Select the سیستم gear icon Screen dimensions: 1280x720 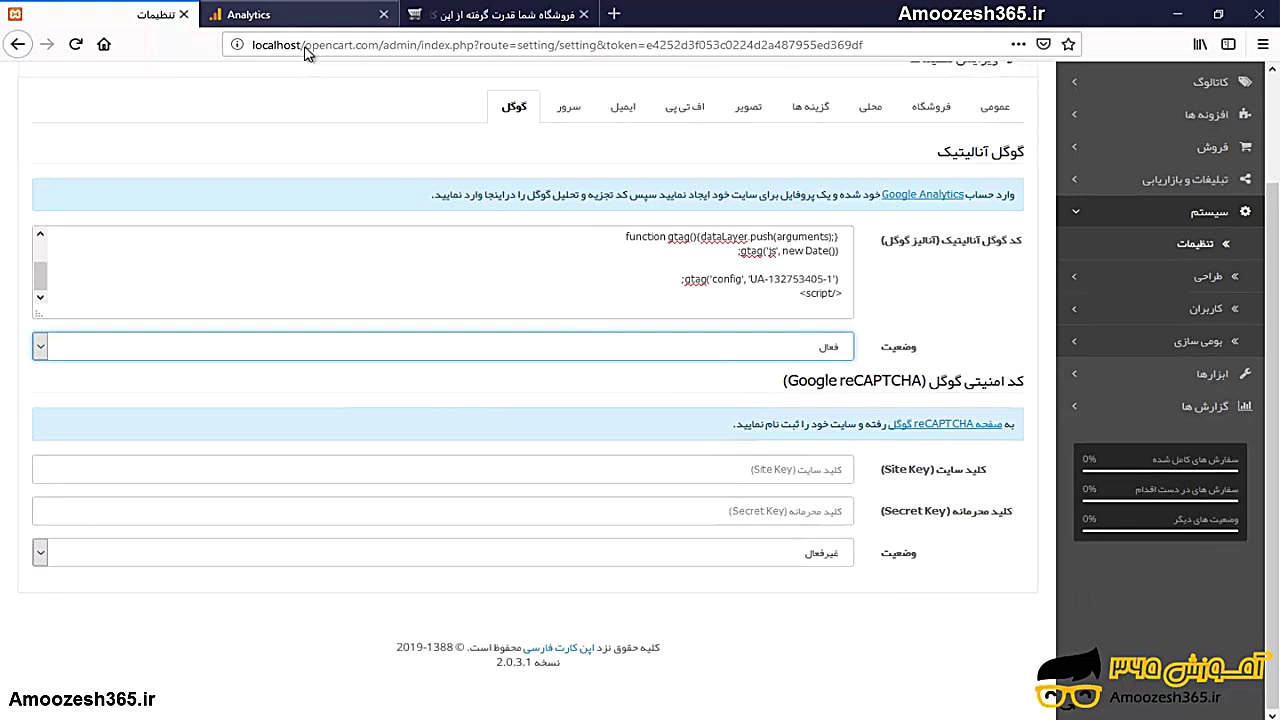click(x=1245, y=211)
